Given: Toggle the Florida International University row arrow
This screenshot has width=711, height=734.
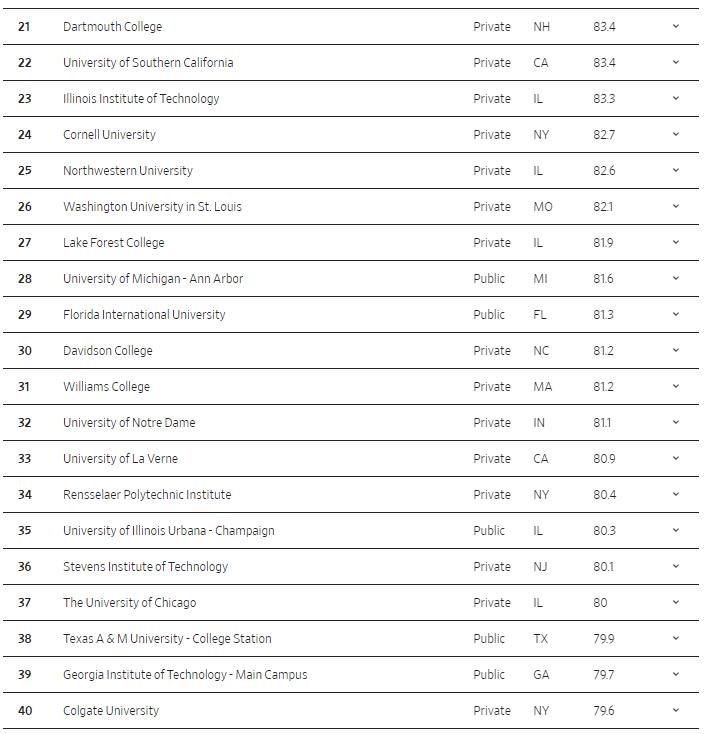Looking at the screenshot, I should click(x=676, y=314).
